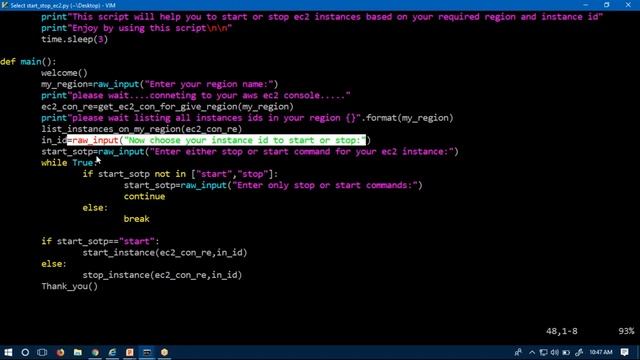Check battery status tray icon

click(566, 352)
